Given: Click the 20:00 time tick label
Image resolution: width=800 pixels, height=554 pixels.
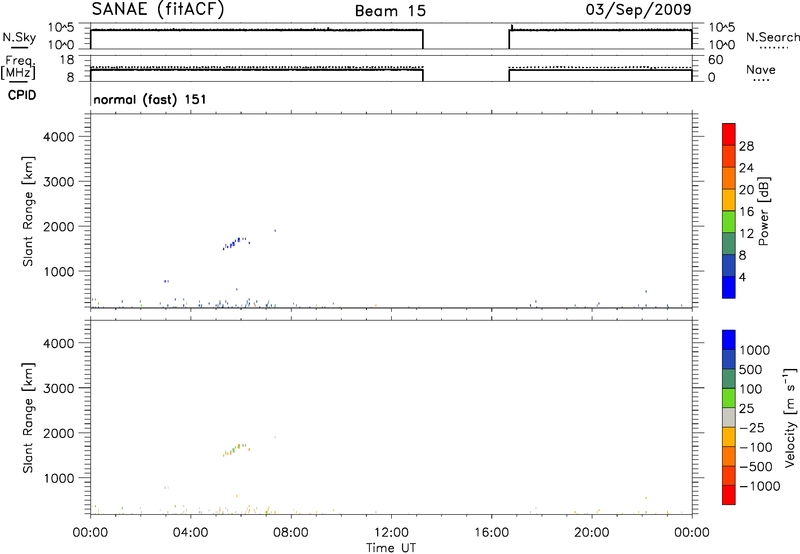Looking at the screenshot, I should point(591,533).
